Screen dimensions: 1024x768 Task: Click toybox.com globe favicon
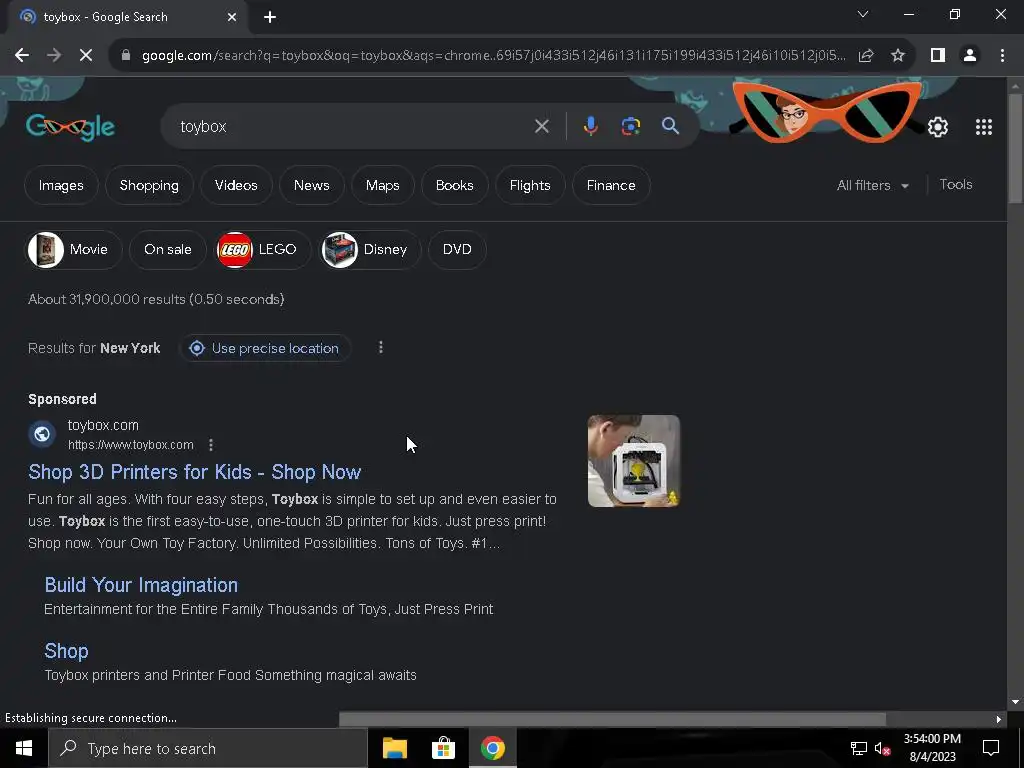tap(42, 434)
